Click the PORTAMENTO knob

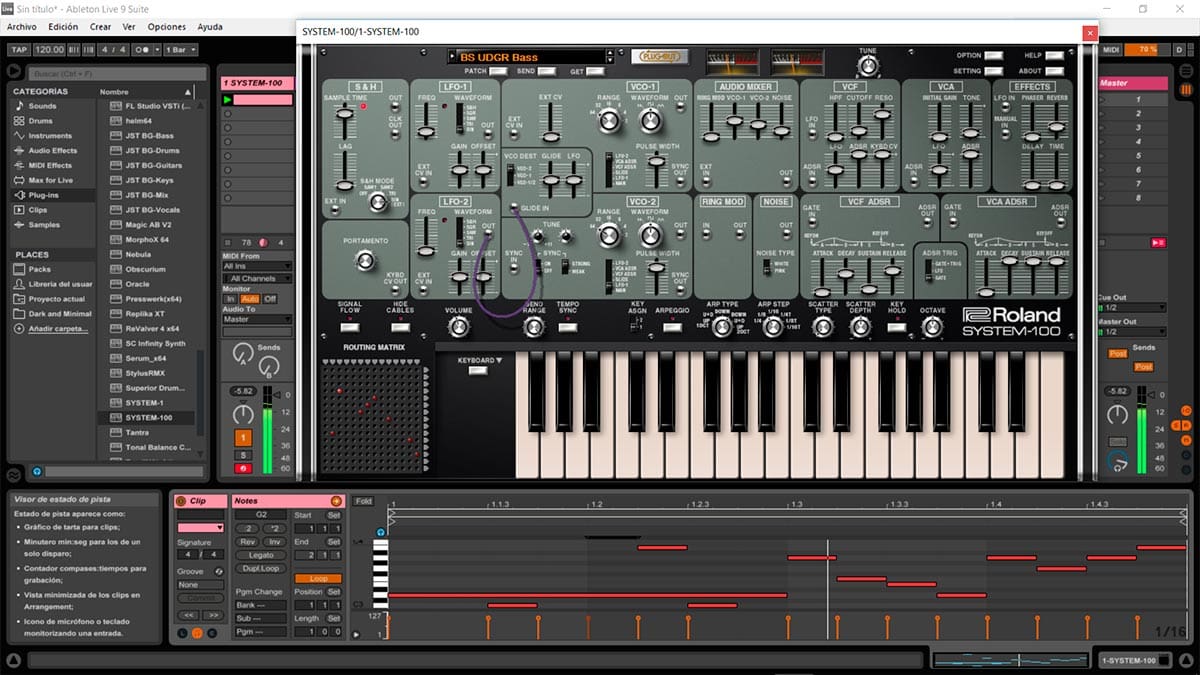(x=365, y=261)
